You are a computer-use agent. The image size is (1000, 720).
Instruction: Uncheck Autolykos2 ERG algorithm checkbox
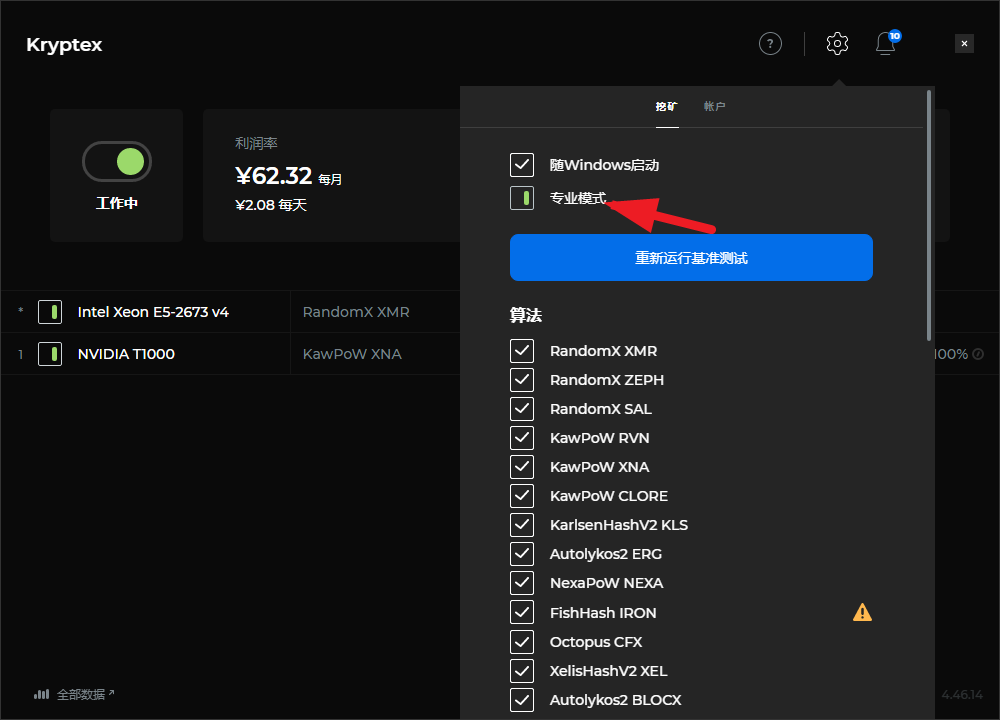[x=522, y=554]
